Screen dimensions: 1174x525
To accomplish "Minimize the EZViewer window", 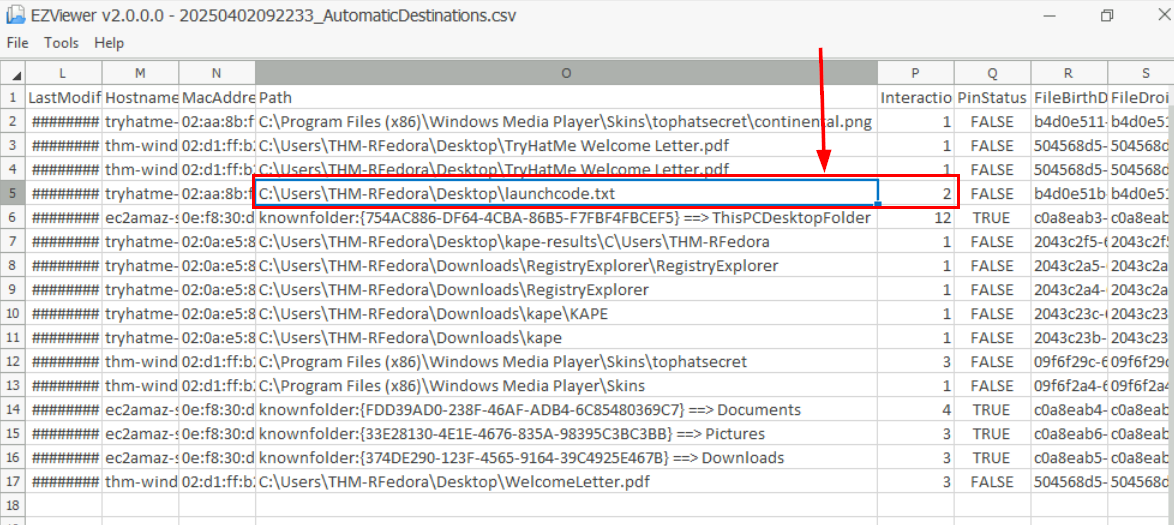I will 1046,16.
